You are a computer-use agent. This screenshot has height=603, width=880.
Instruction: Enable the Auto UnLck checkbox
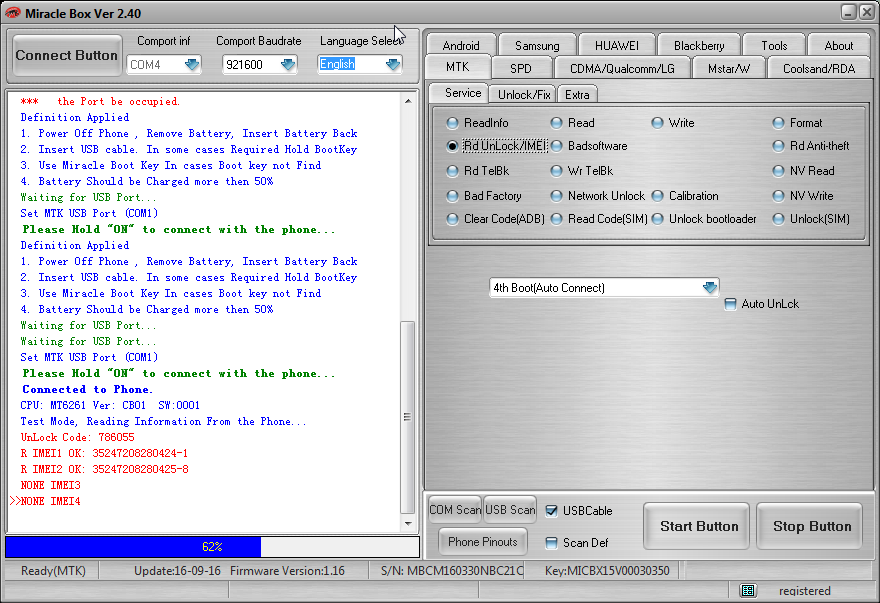coord(730,304)
